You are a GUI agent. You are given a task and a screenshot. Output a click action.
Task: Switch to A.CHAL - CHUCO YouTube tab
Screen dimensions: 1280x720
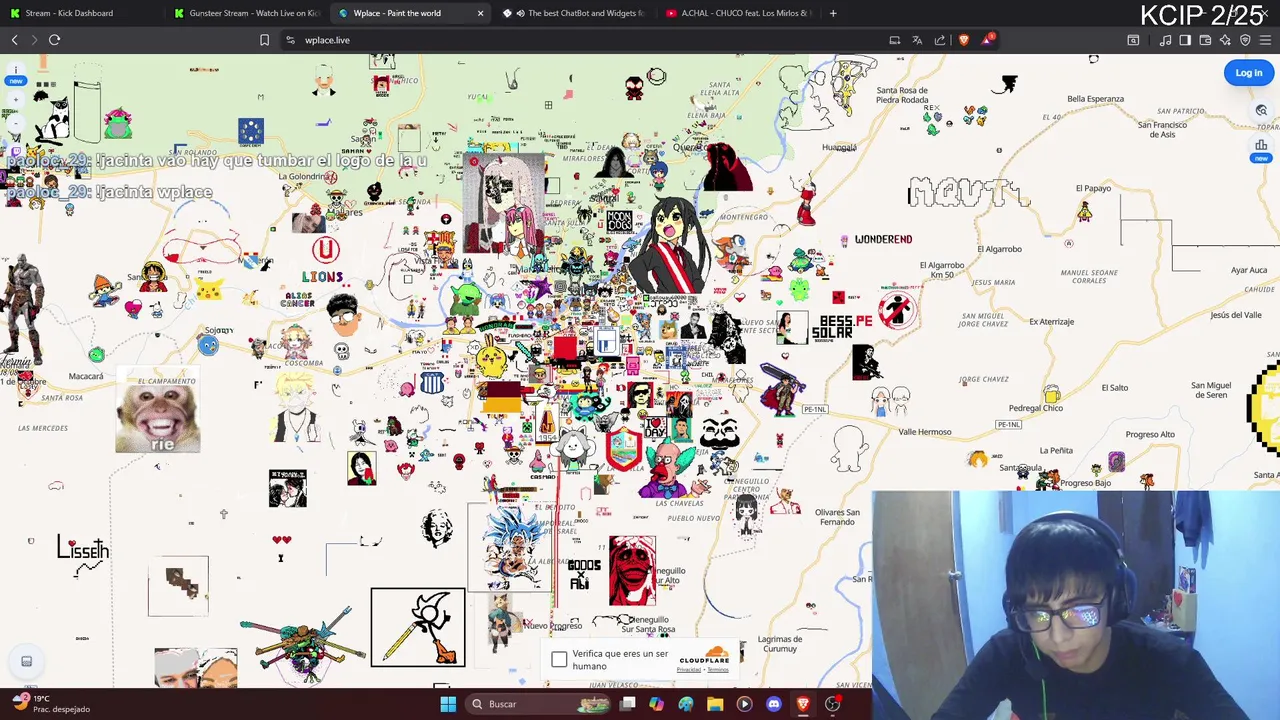739,13
